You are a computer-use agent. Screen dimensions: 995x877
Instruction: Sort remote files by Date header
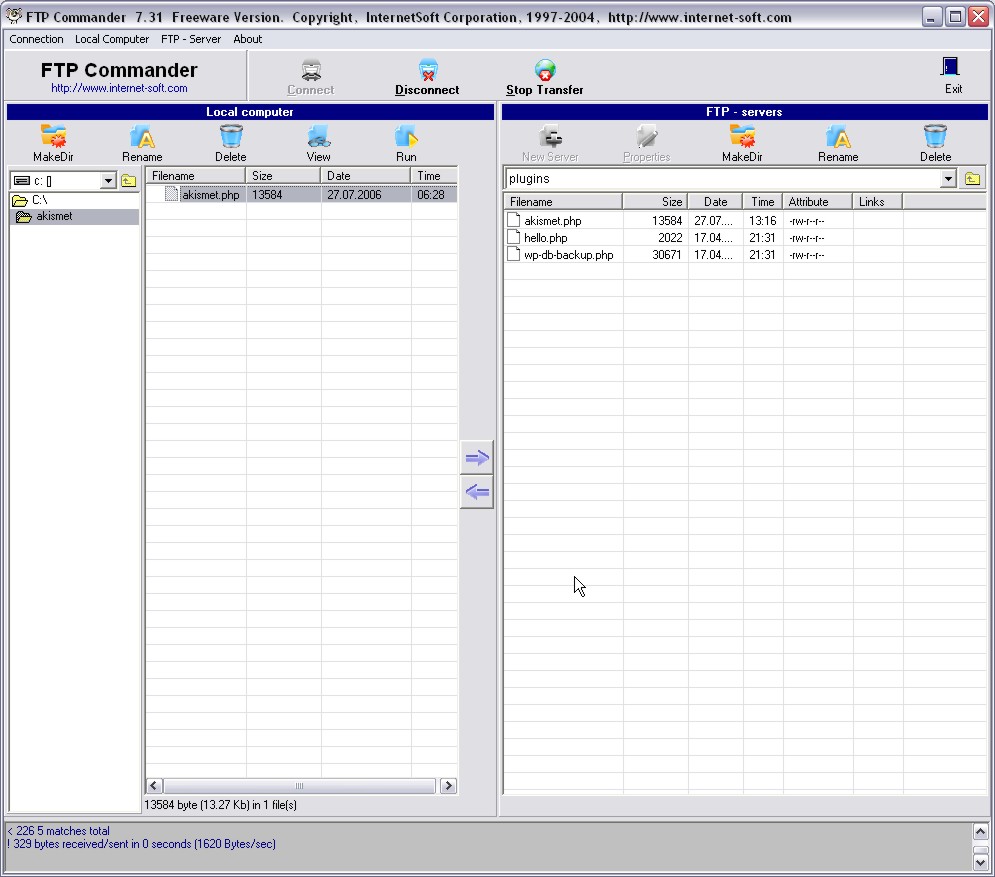(x=715, y=202)
